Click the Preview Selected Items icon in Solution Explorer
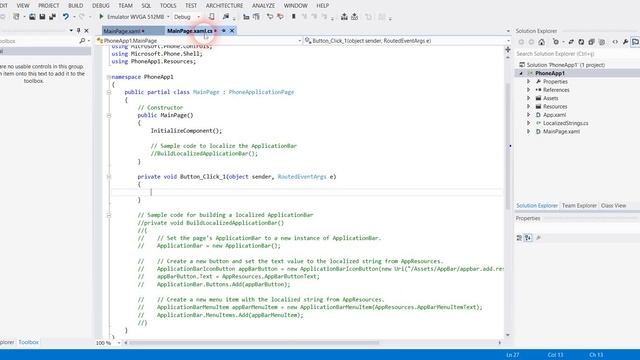Viewport: 640px width, 360px height. click(x=635, y=42)
